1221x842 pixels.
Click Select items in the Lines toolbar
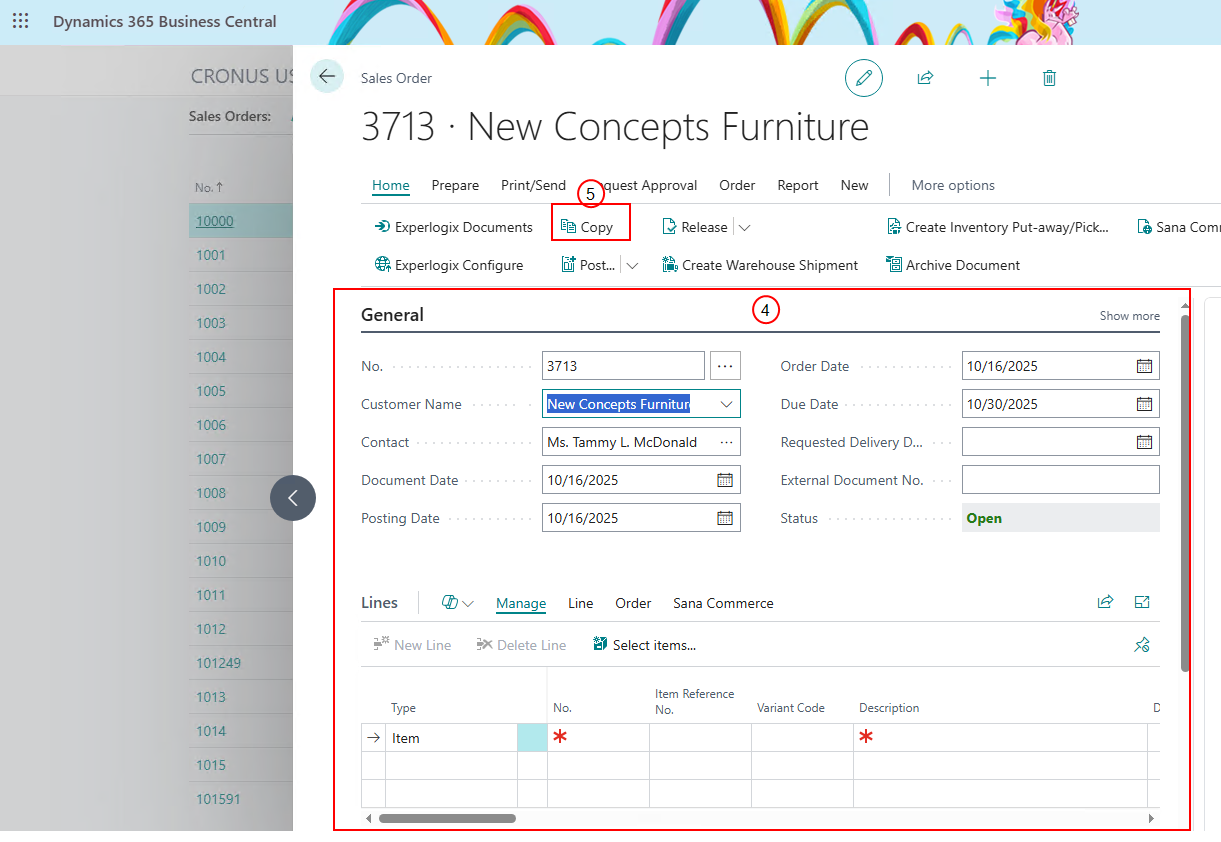click(x=644, y=645)
